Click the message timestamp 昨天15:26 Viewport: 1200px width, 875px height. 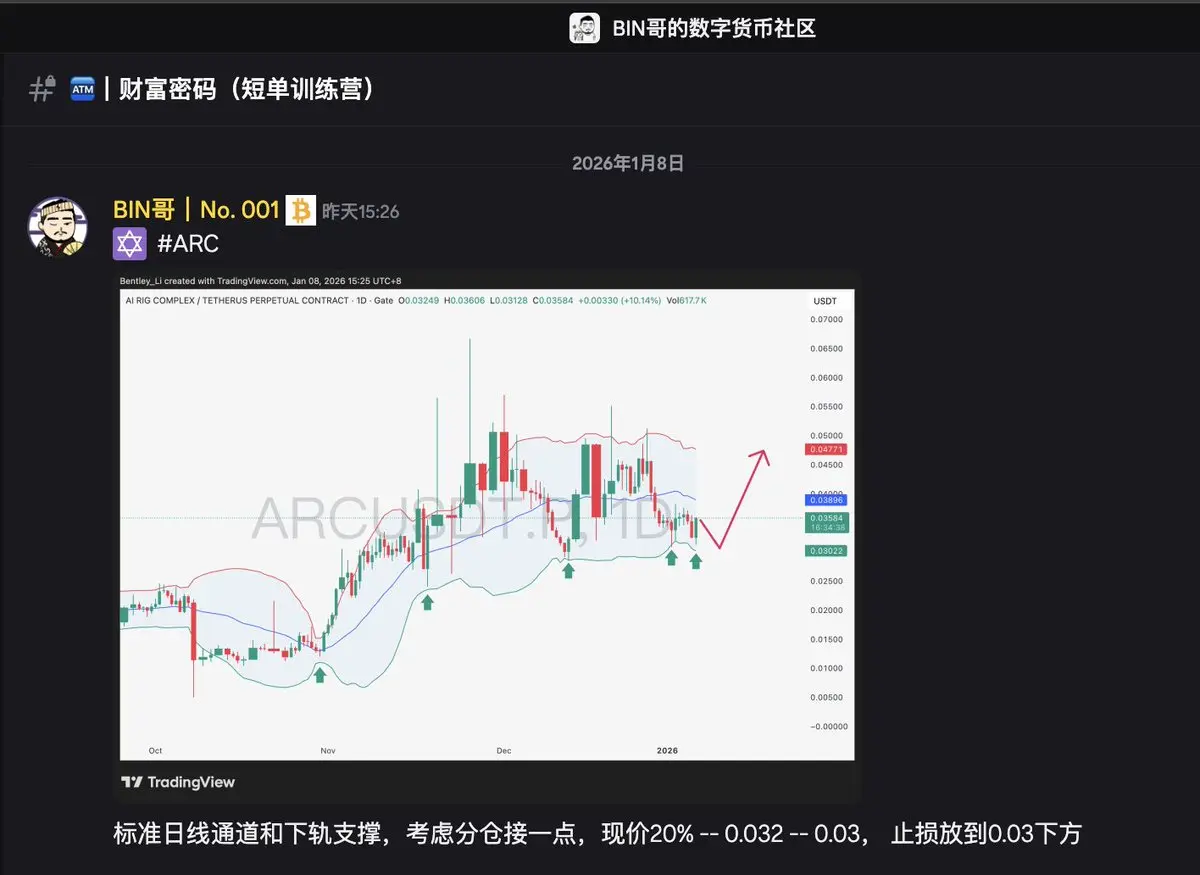coord(360,211)
